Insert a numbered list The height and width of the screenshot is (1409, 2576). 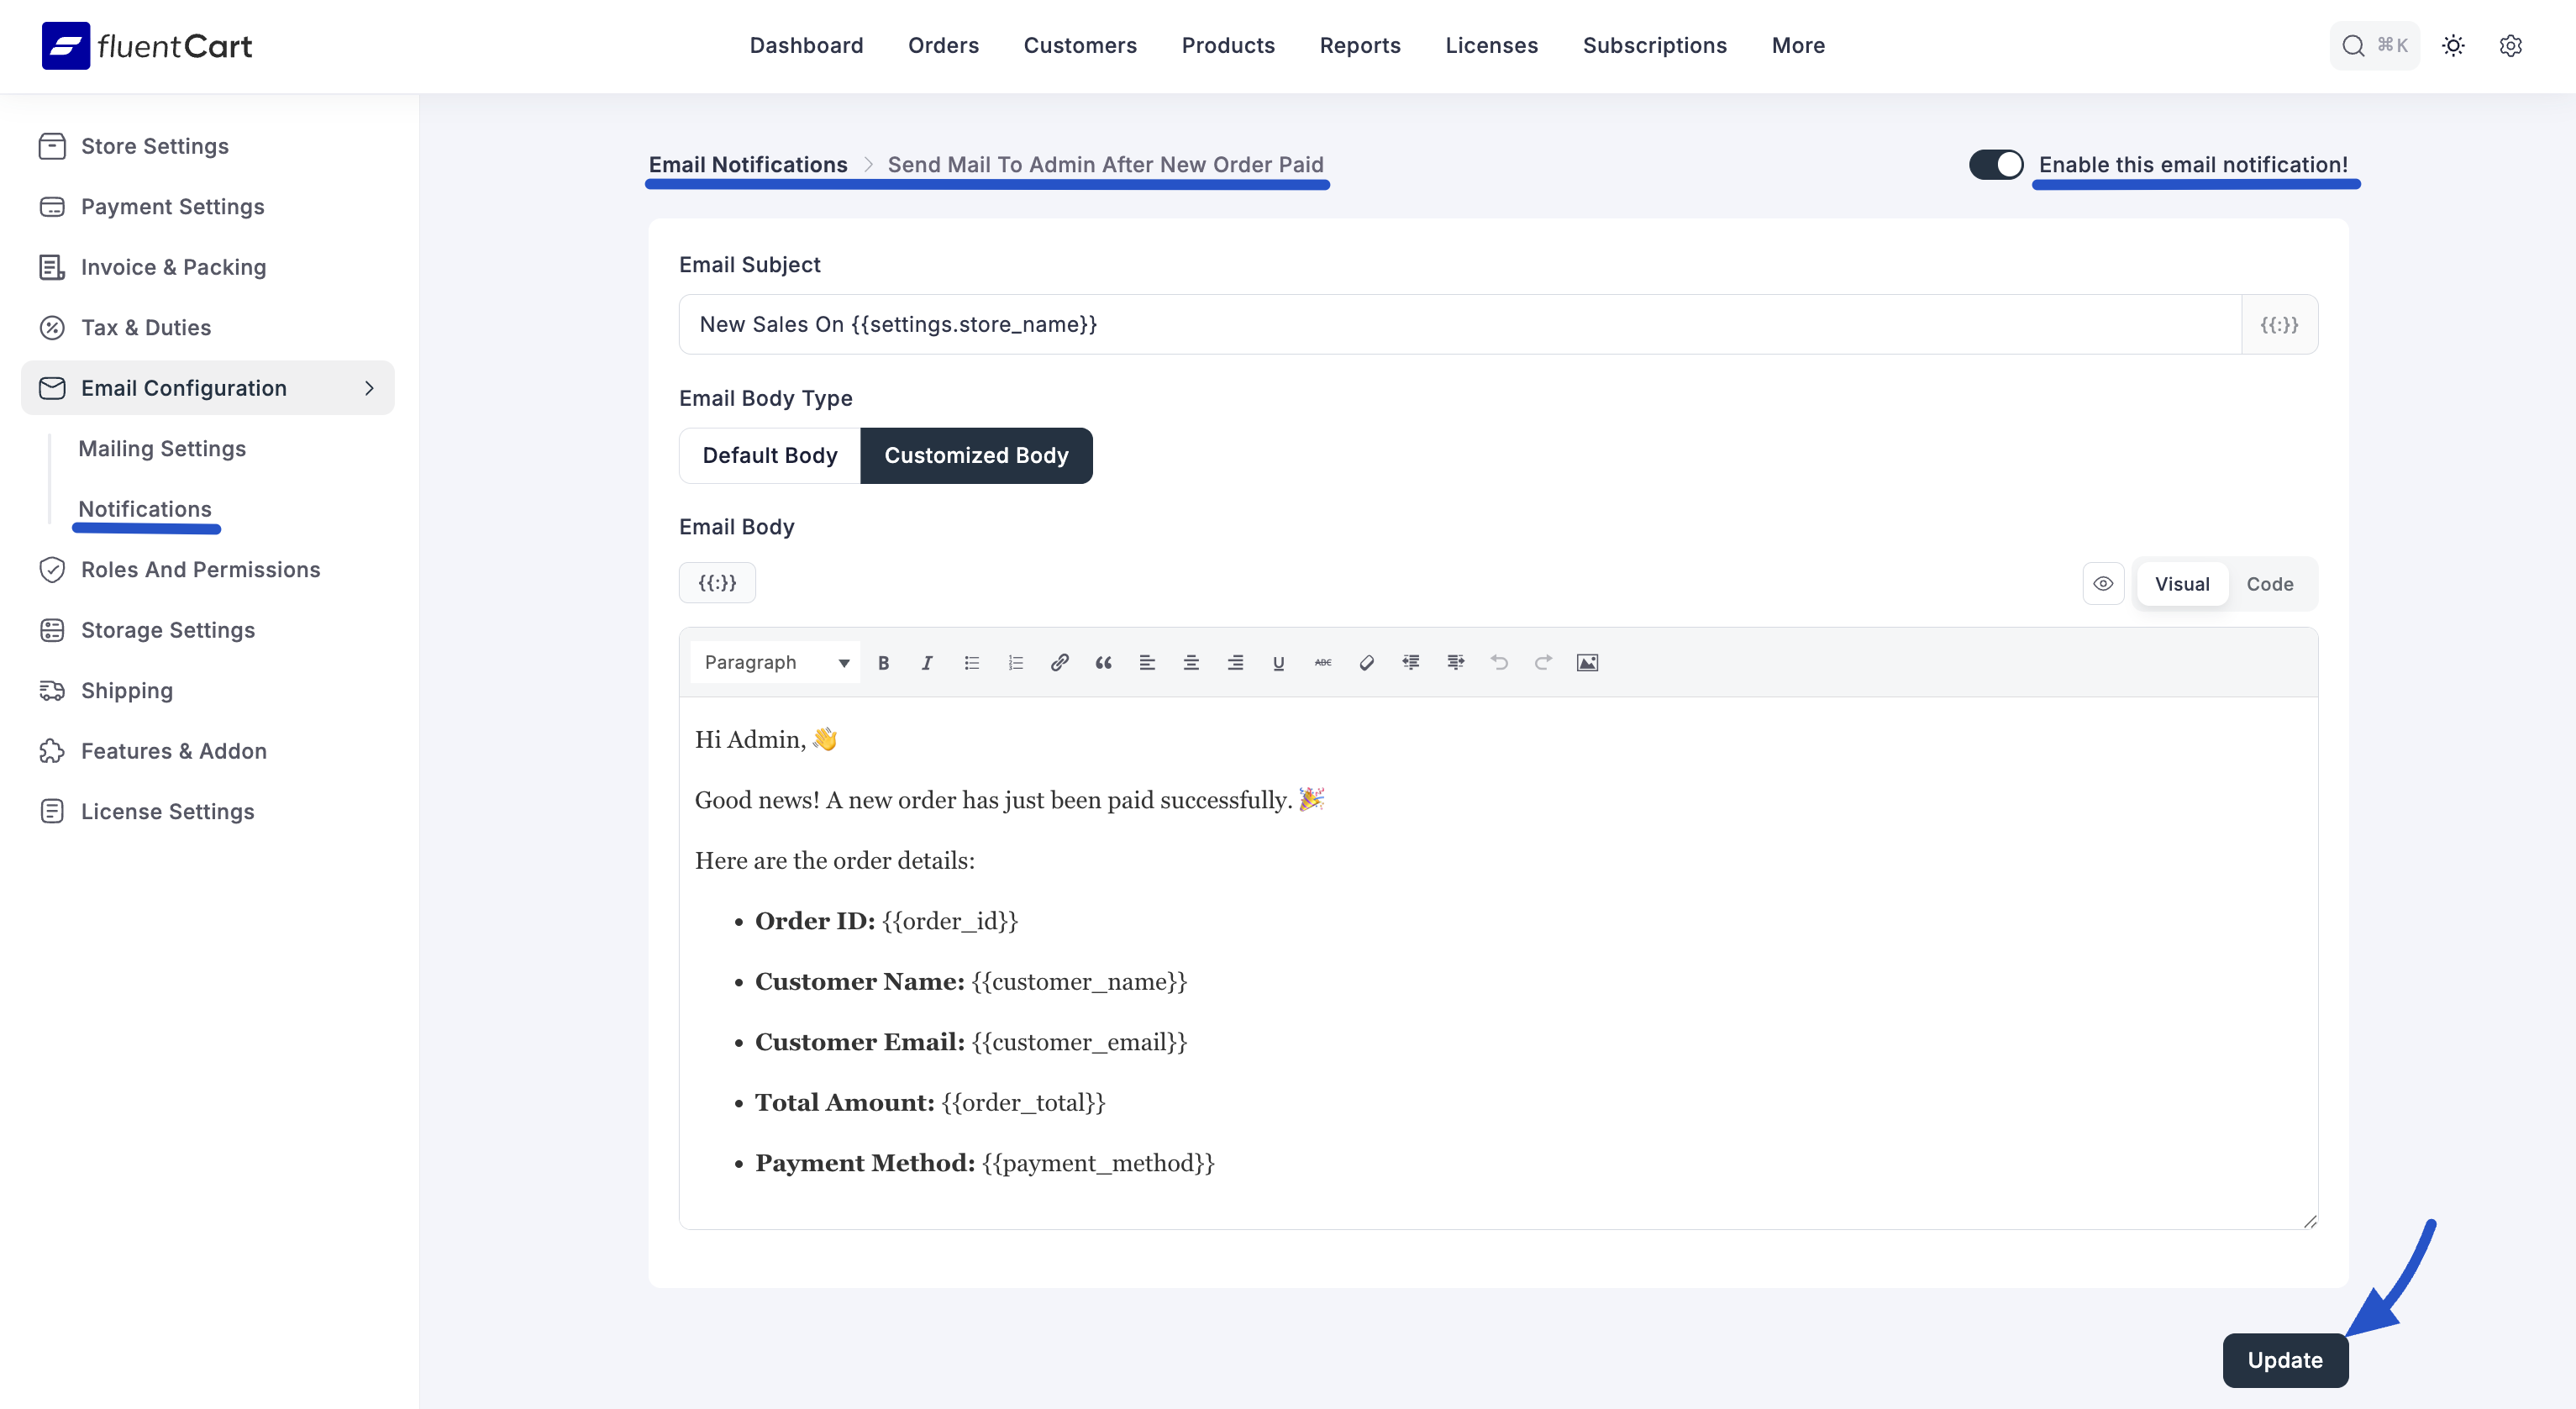(1015, 662)
